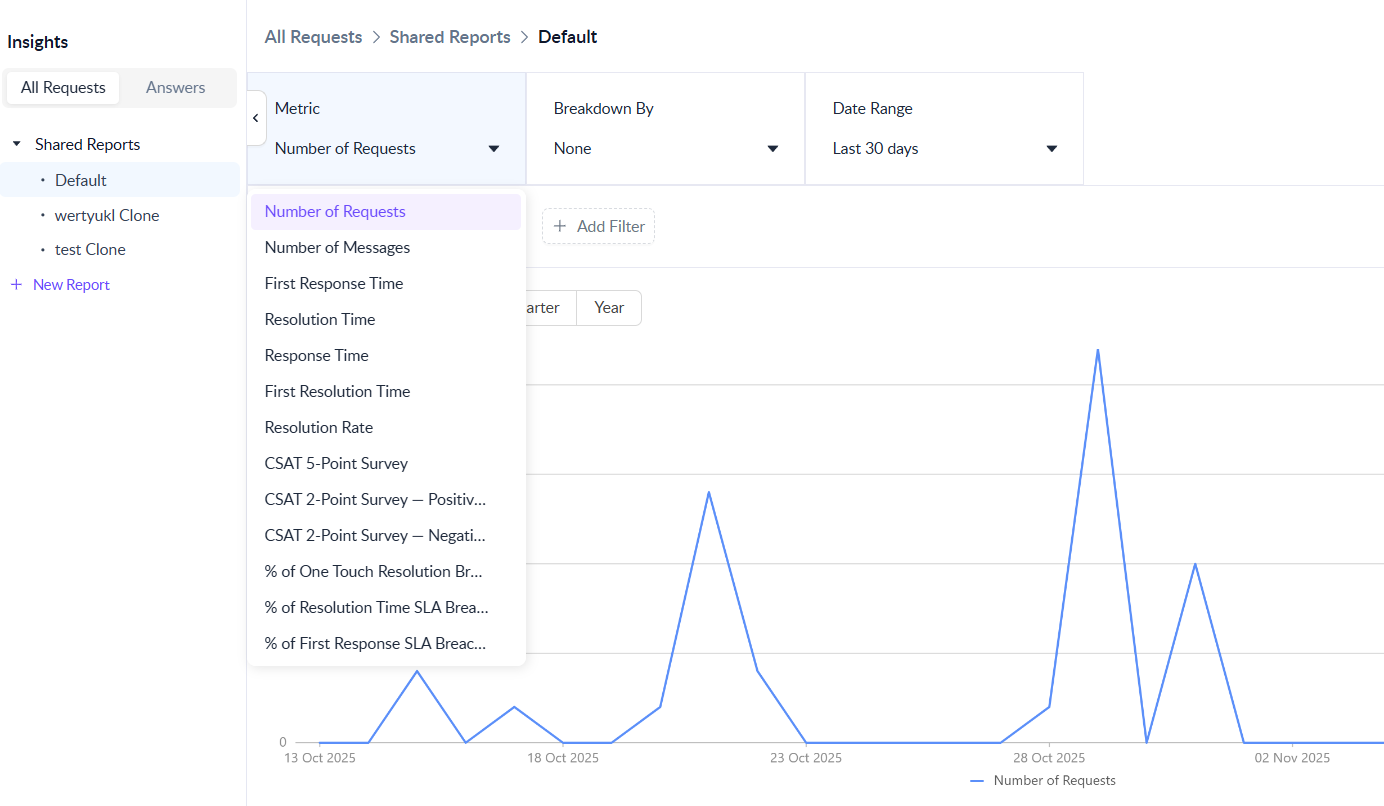Viewport: 1384px width, 806px height.
Task: Go to Shared Reports in the breadcrumb
Action: pyautogui.click(x=450, y=37)
